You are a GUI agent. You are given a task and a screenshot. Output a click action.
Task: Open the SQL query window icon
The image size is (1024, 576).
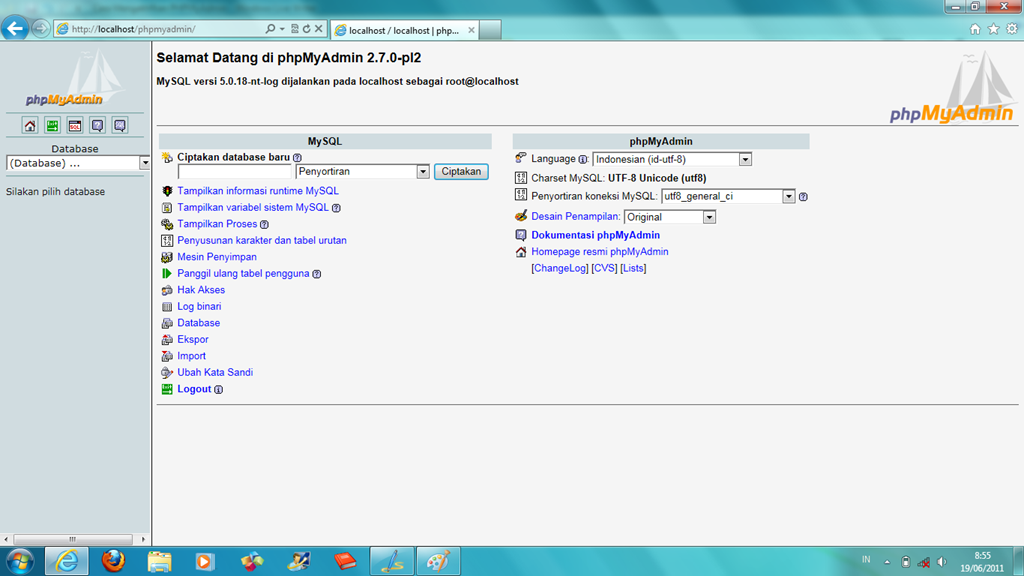[x=75, y=125]
